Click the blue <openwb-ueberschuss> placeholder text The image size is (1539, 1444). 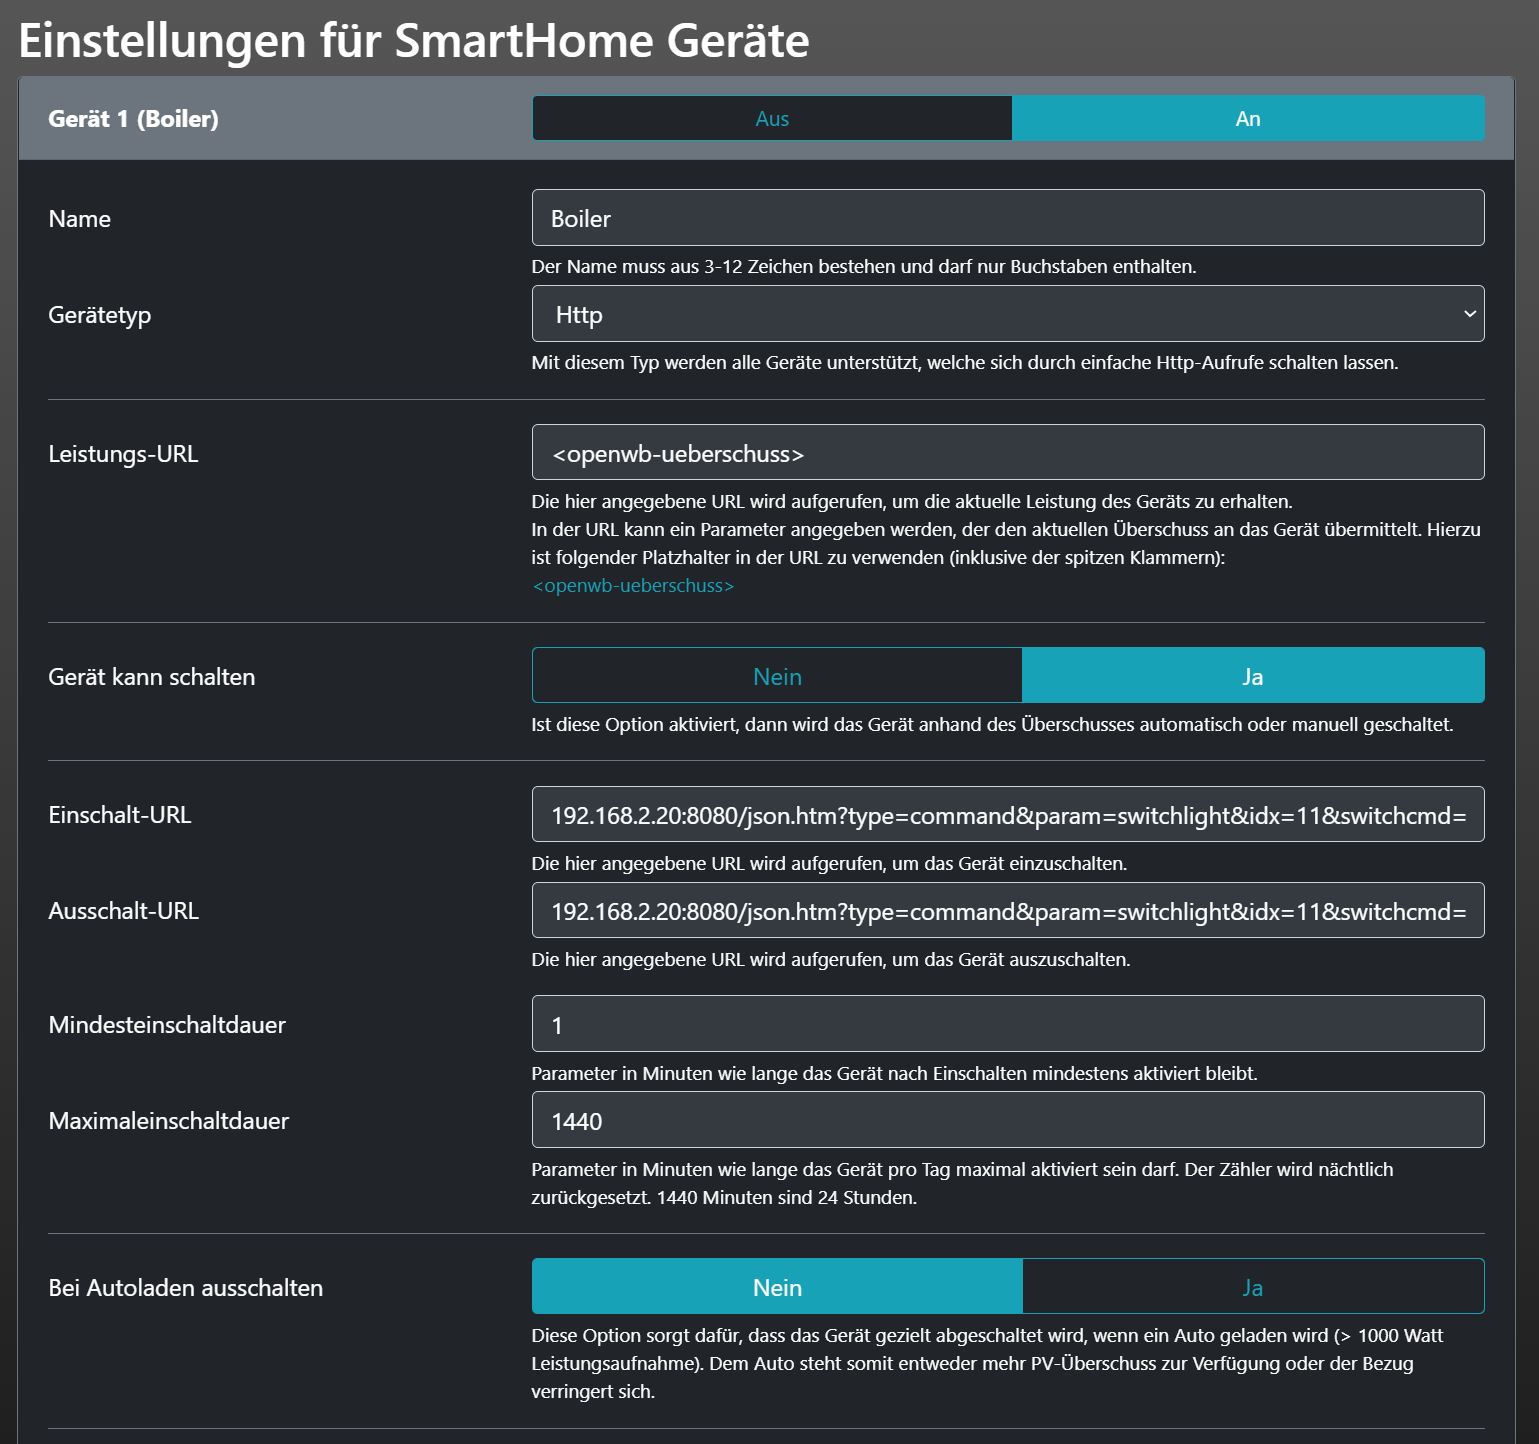pos(633,586)
